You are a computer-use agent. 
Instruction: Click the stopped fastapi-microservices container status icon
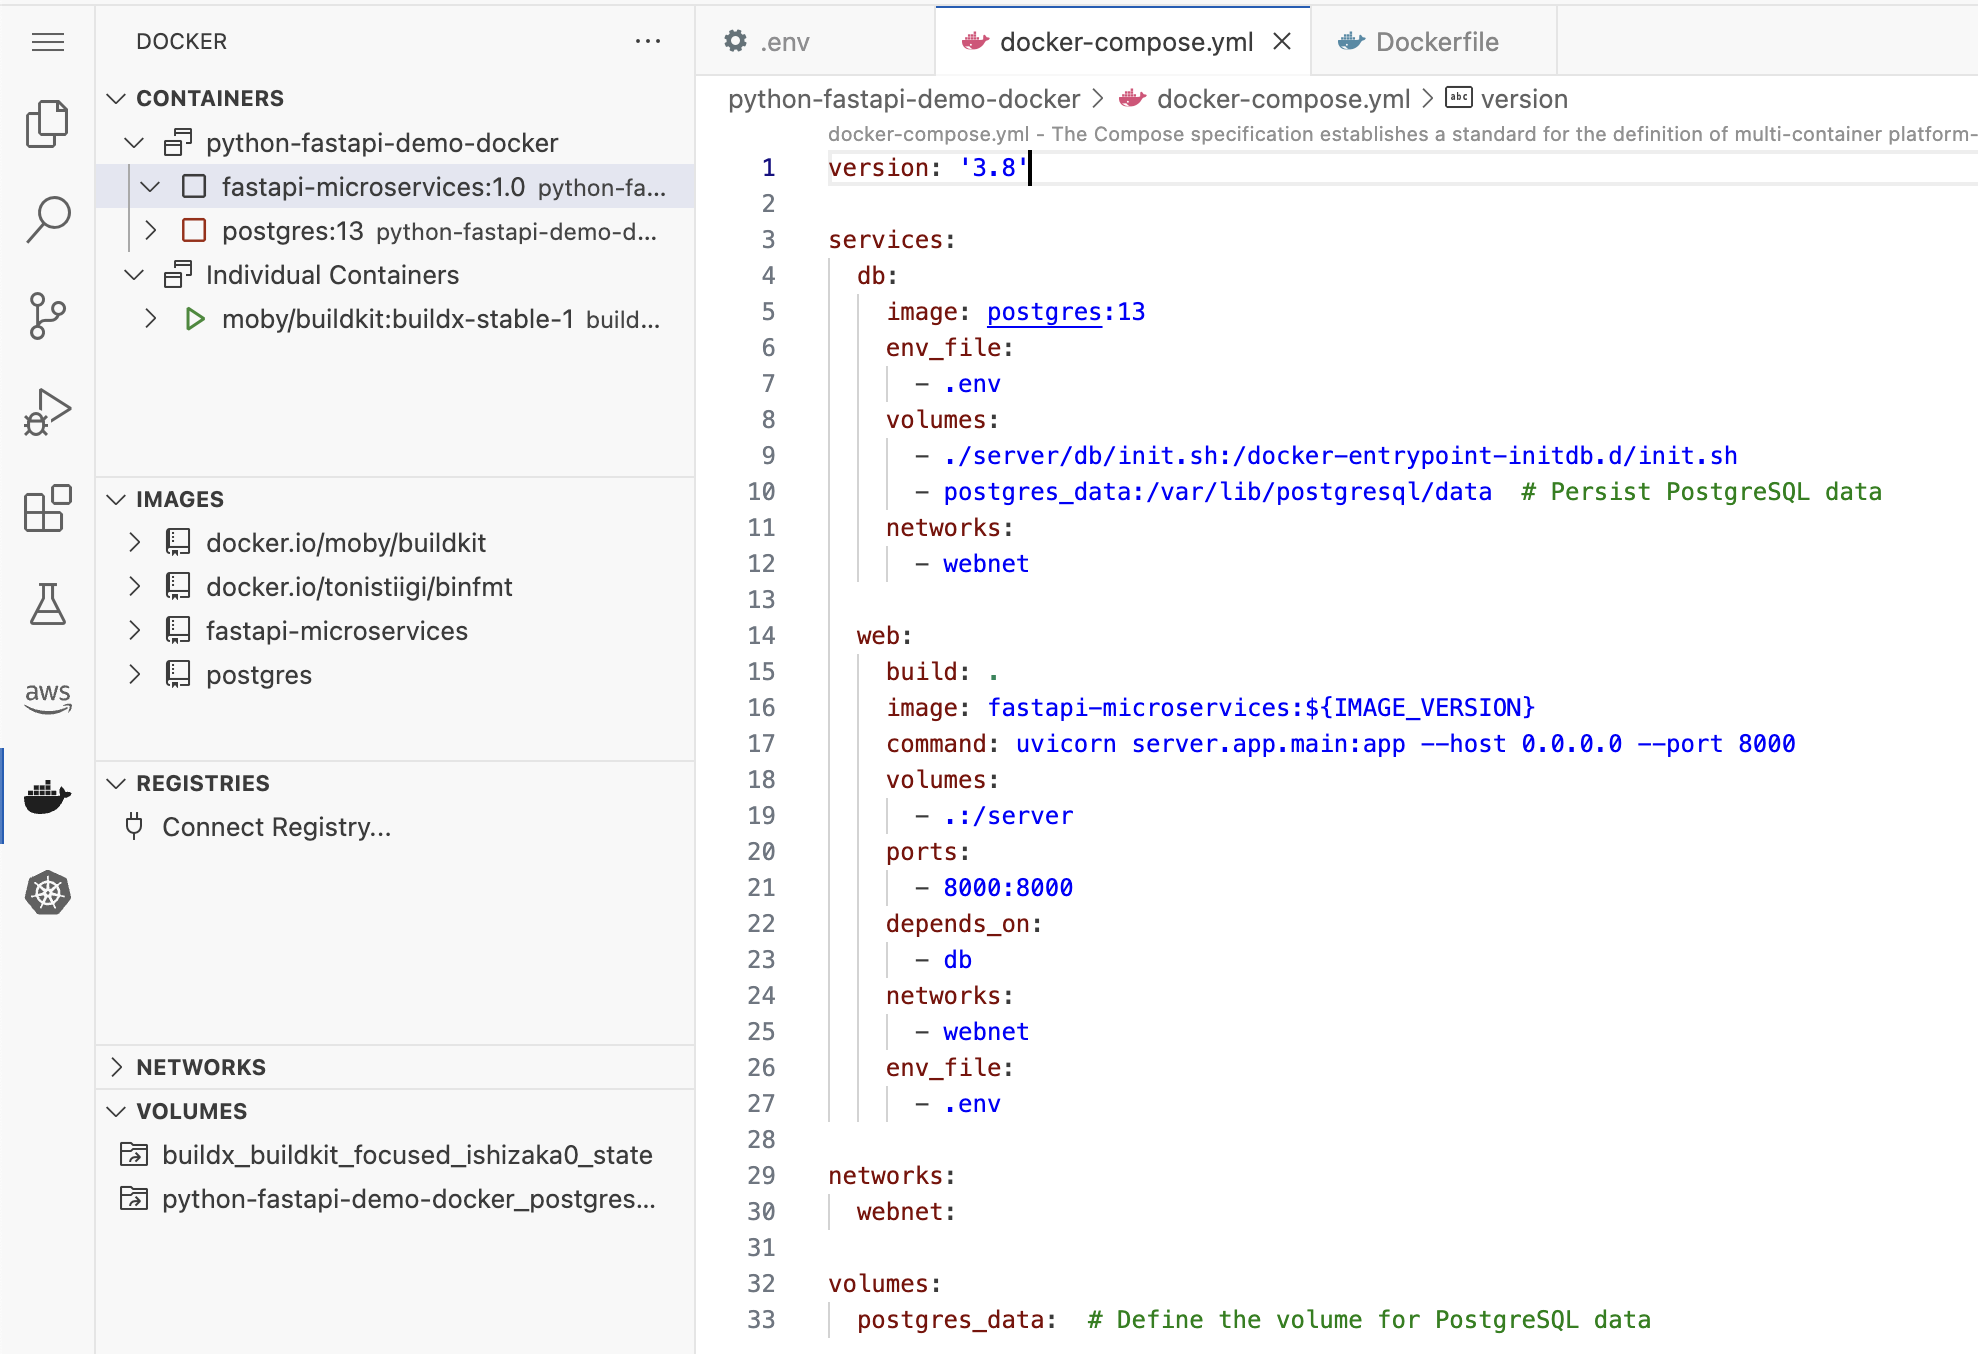194,187
